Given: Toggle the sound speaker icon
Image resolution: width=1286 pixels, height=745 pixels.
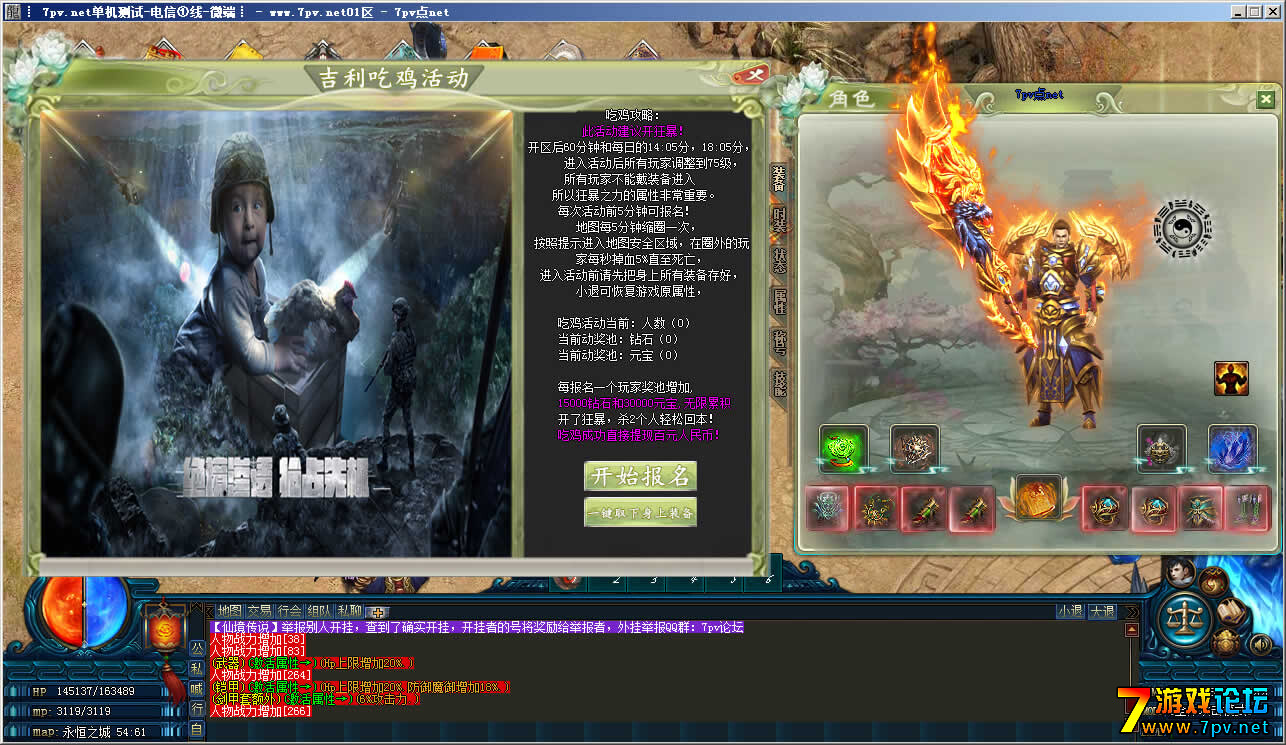Looking at the screenshot, I should (1259, 644).
